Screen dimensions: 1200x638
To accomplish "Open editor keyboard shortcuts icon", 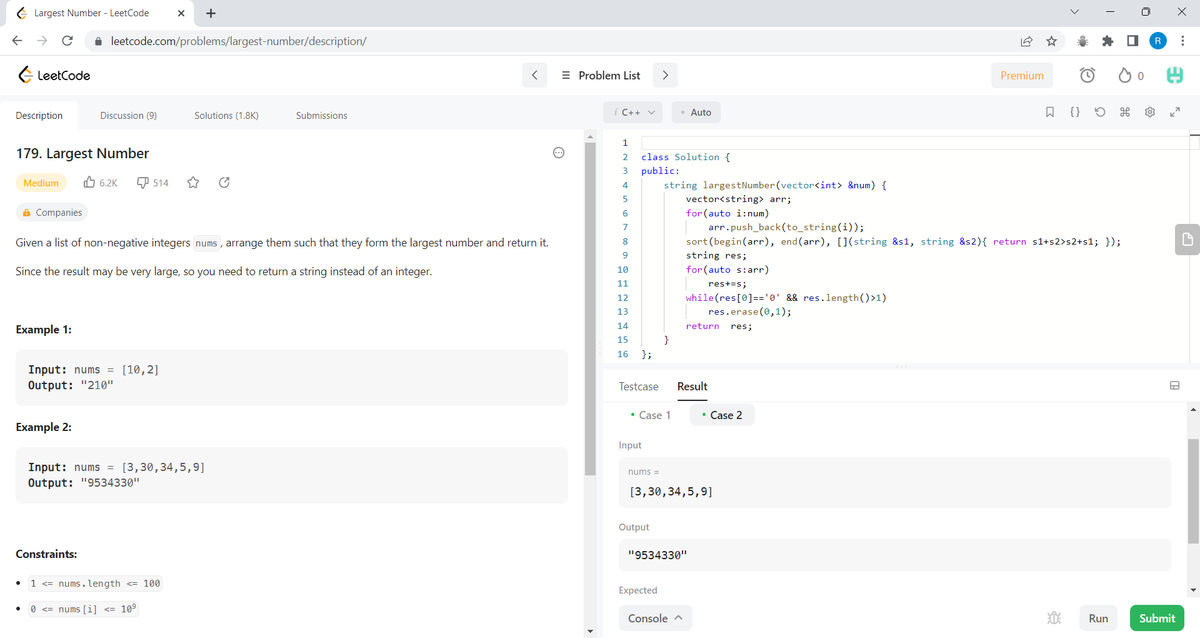I will 1124,113.
